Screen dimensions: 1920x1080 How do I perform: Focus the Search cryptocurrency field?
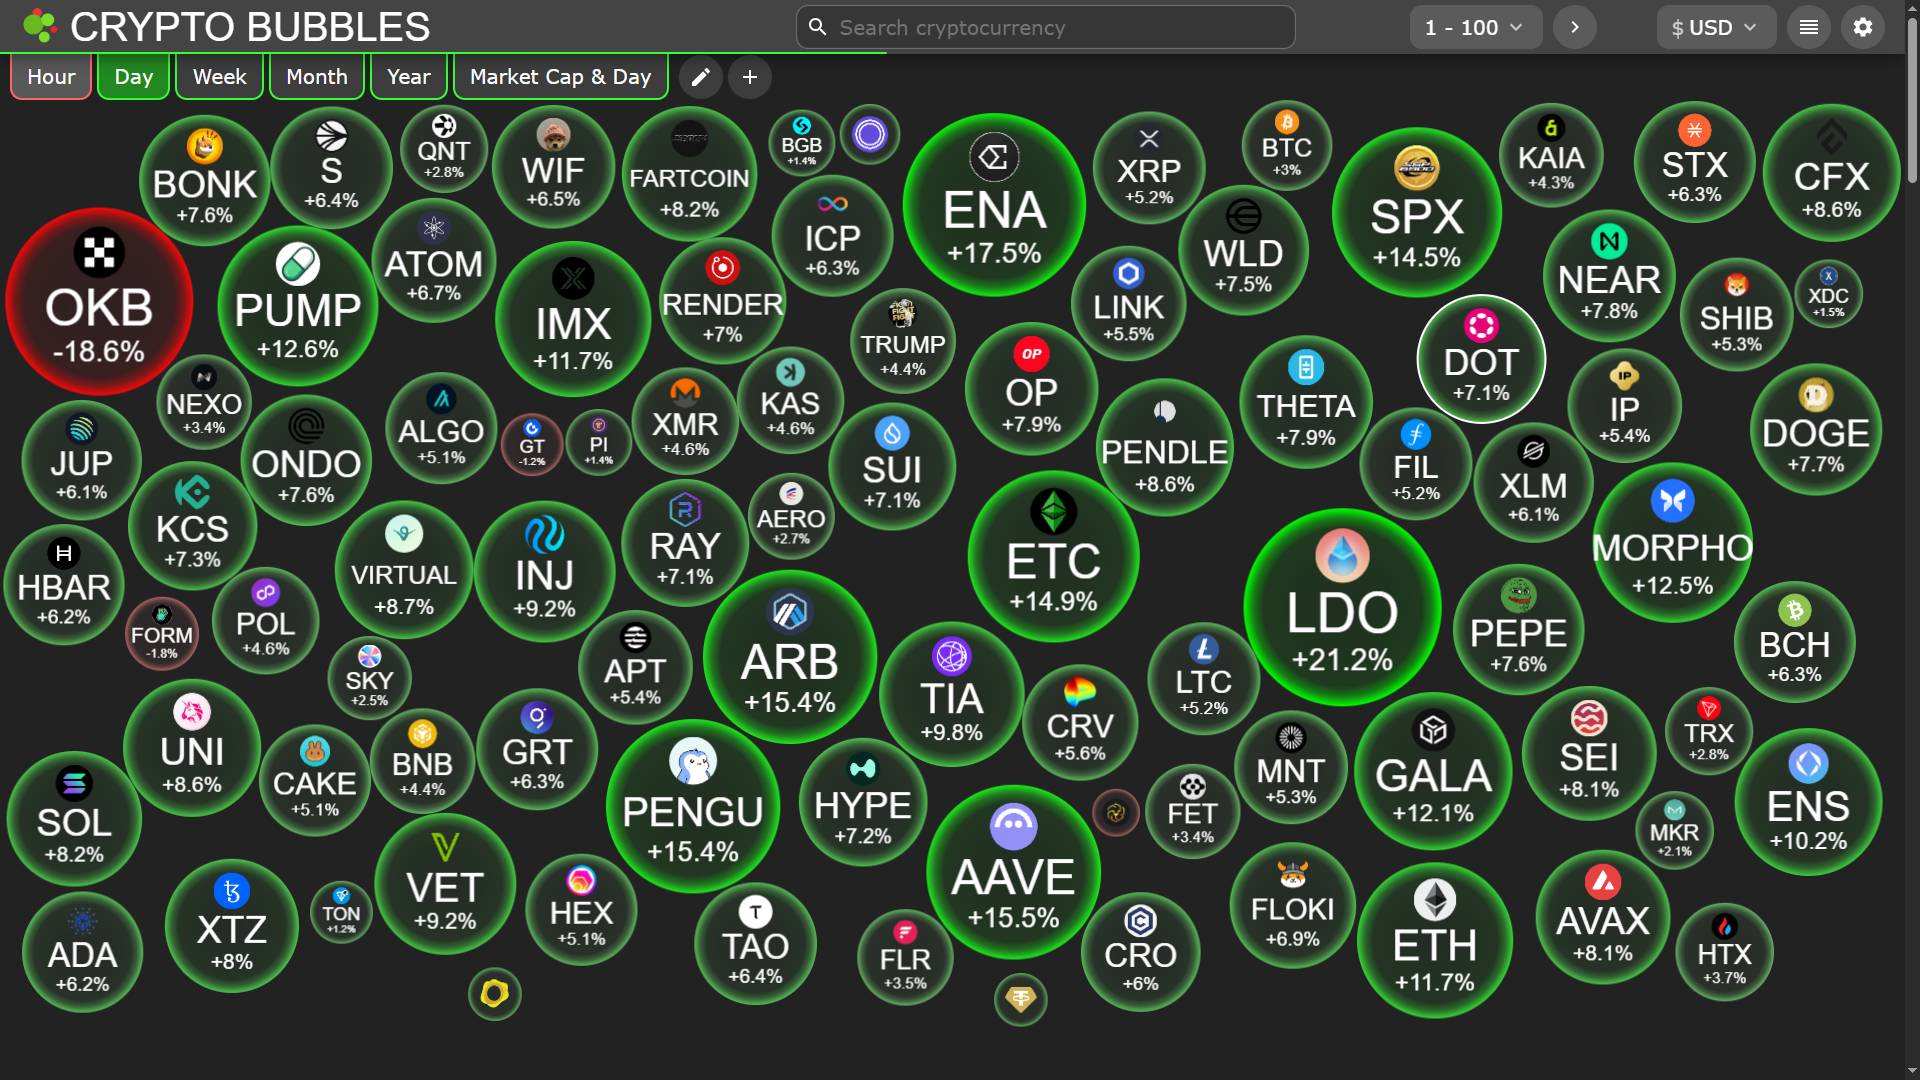coord(1045,27)
